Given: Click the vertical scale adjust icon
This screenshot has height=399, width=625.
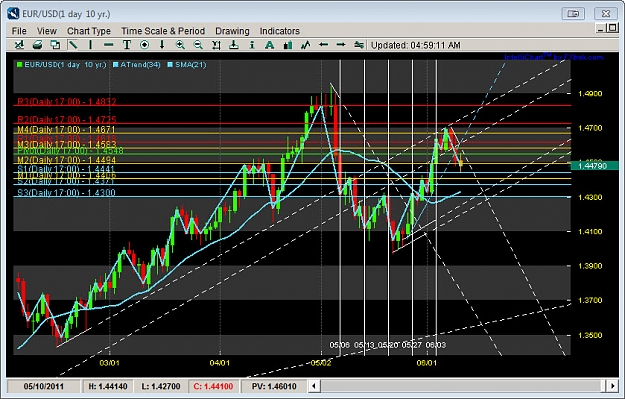Looking at the screenshot, I should (216, 45).
